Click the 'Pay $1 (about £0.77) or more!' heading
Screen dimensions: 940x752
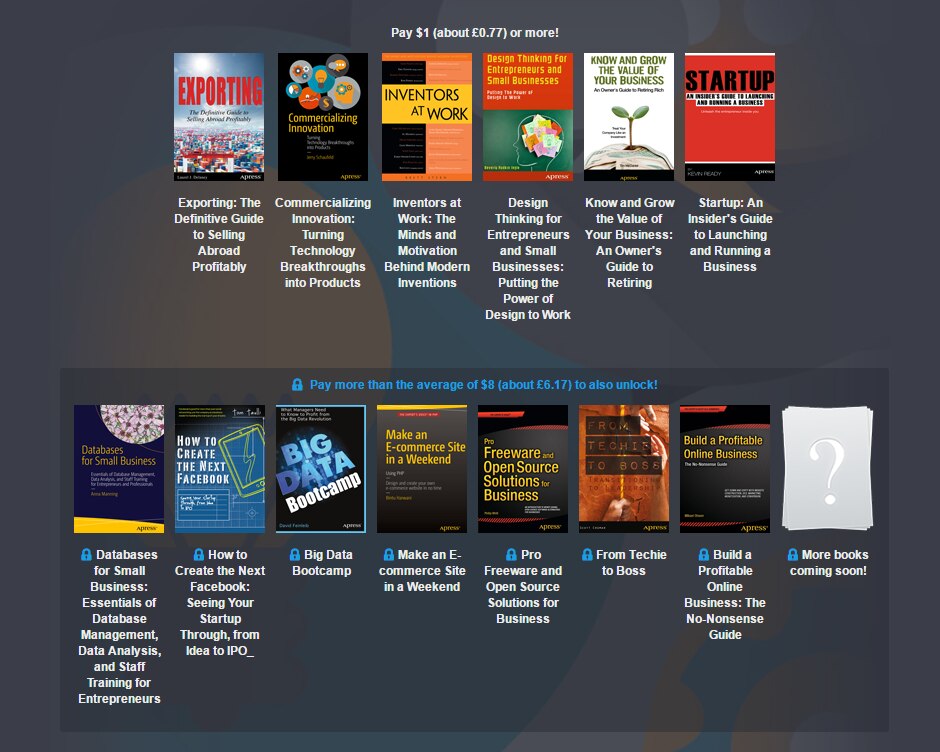(475, 32)
